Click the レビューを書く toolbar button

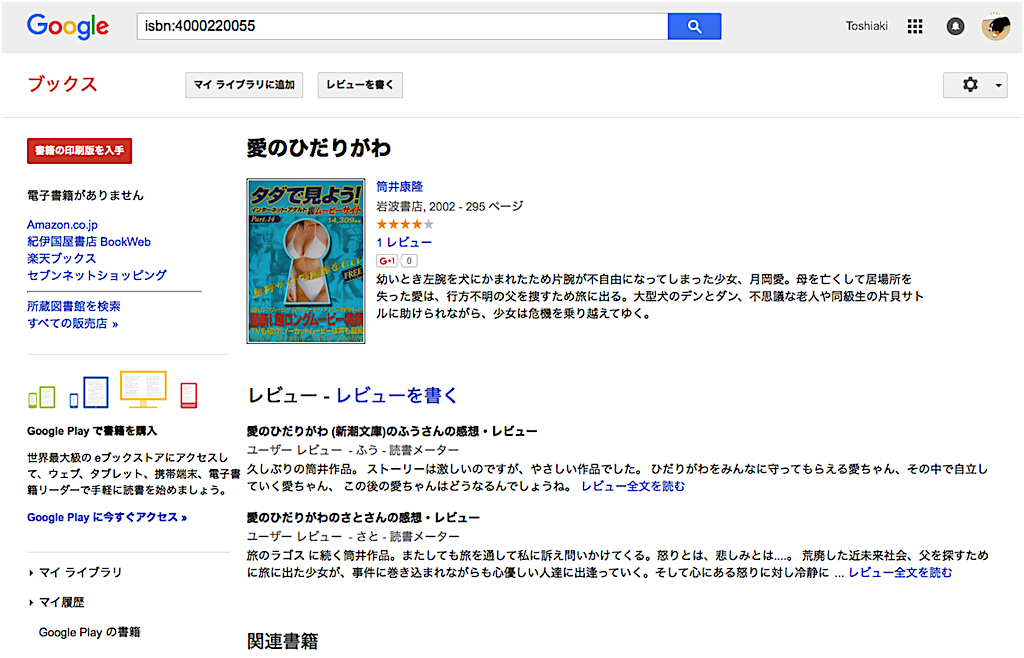point(360,85)
